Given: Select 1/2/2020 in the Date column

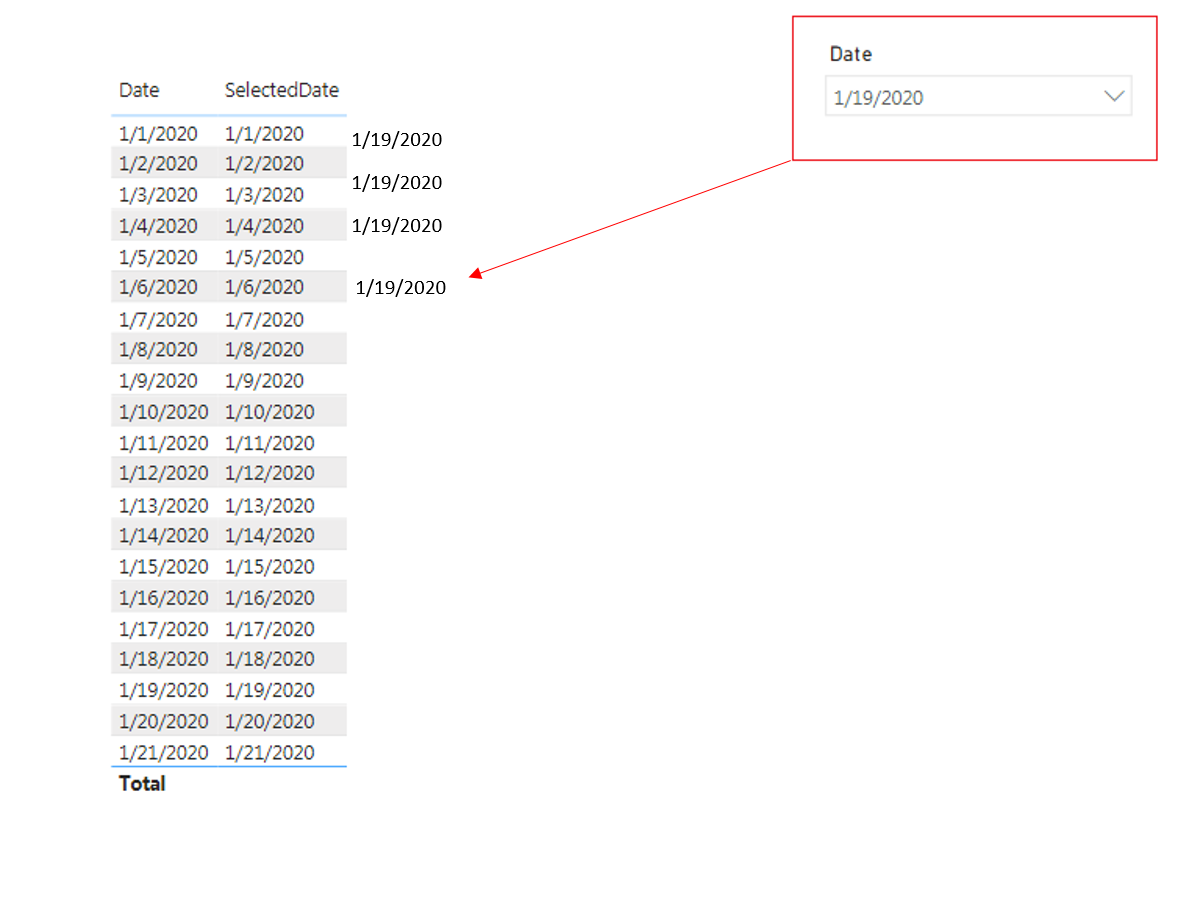Looking at the screenshot, I should [158, 164].
